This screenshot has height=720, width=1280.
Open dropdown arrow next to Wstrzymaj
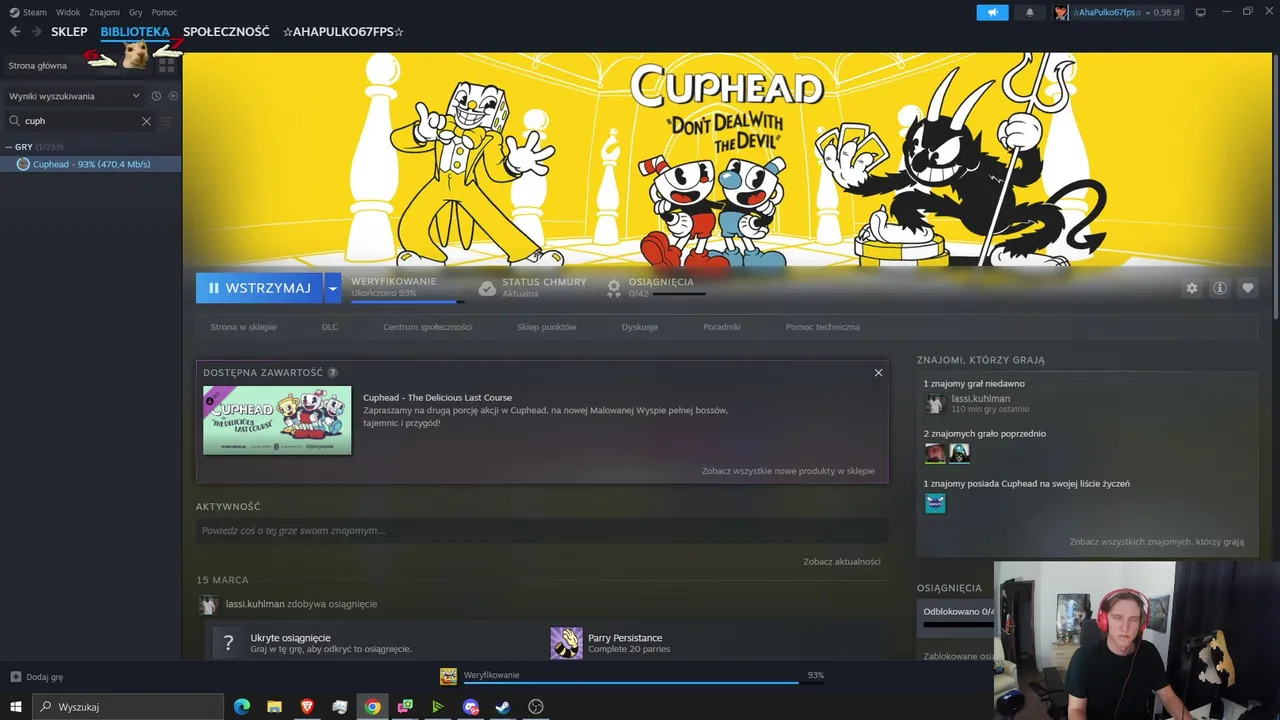coord(333,288)
